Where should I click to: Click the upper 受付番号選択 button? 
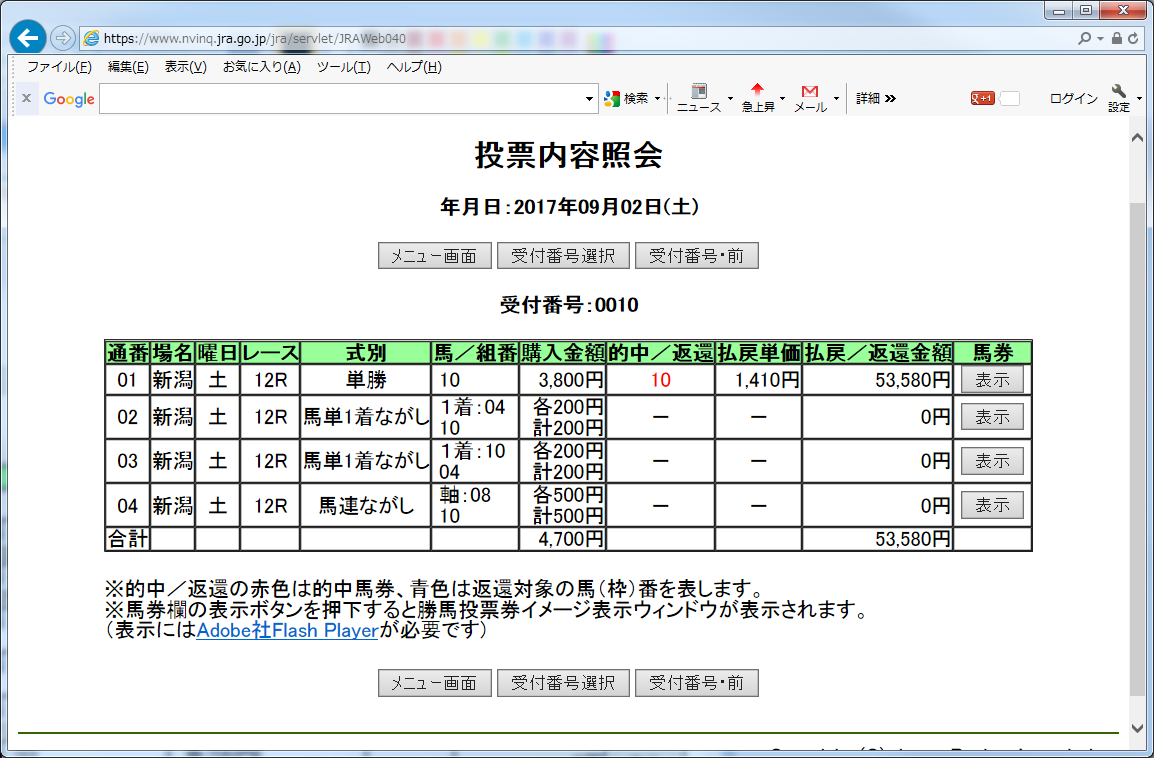563,255
